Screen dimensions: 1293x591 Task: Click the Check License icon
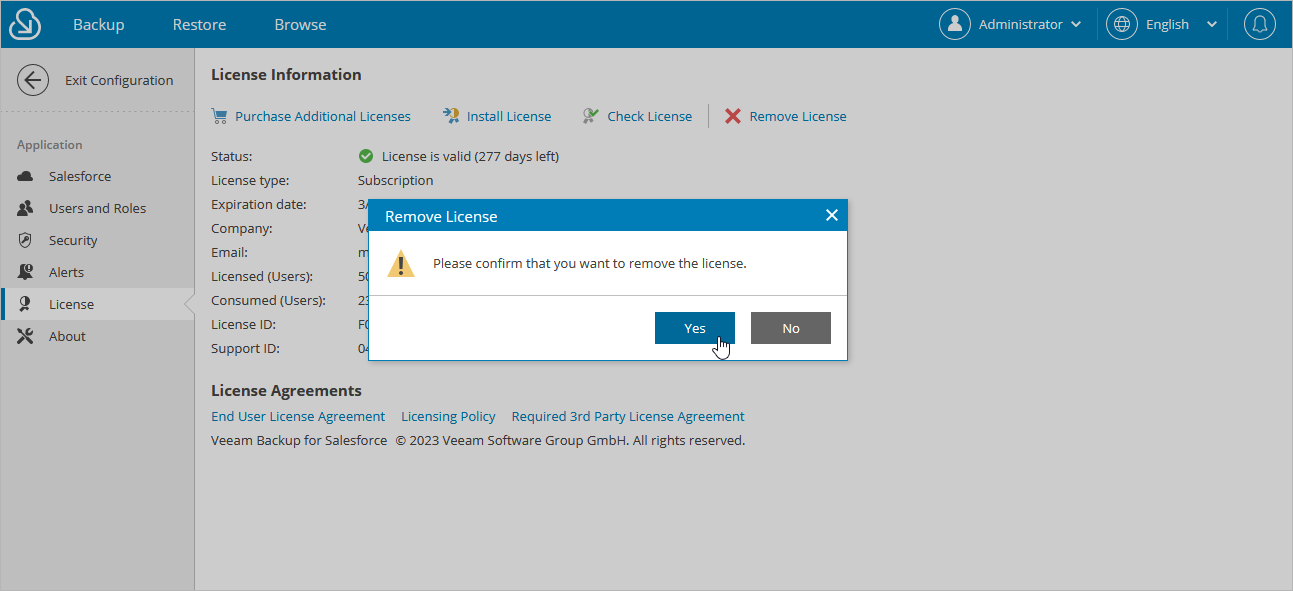coord(591,116)
